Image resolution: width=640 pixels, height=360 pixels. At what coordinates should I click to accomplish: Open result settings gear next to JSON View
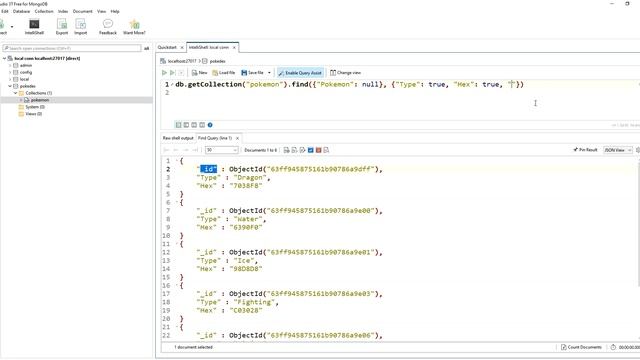click(x=638, y=150)
